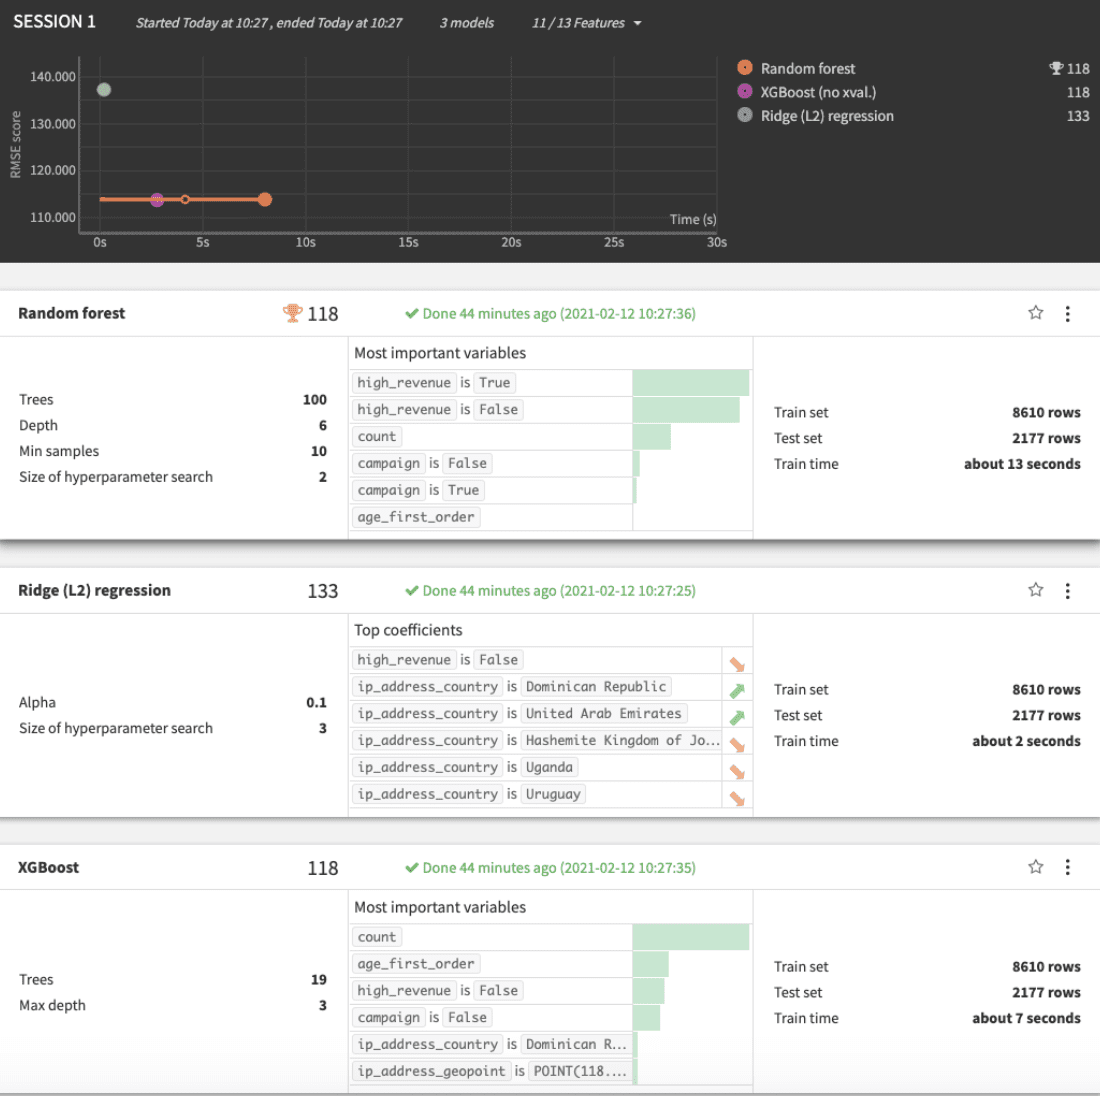Open the Random forest options menu
This screenshot has width=1100, height=1096.
pyautogui.click(x=1068, y=313)
